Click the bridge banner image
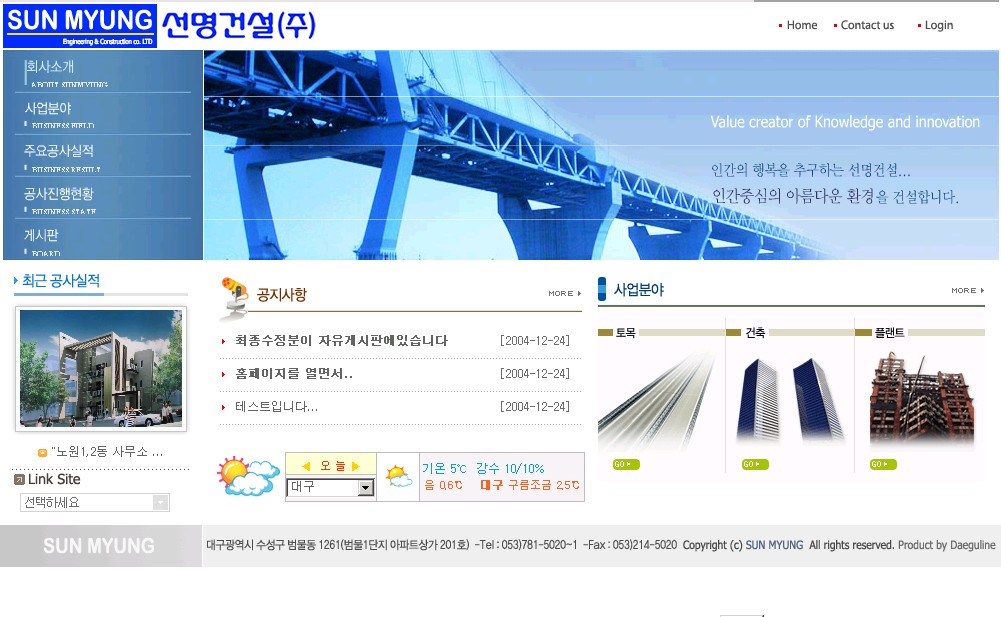The width and height of the screenshot is (1001, 617). coord(601,155)
